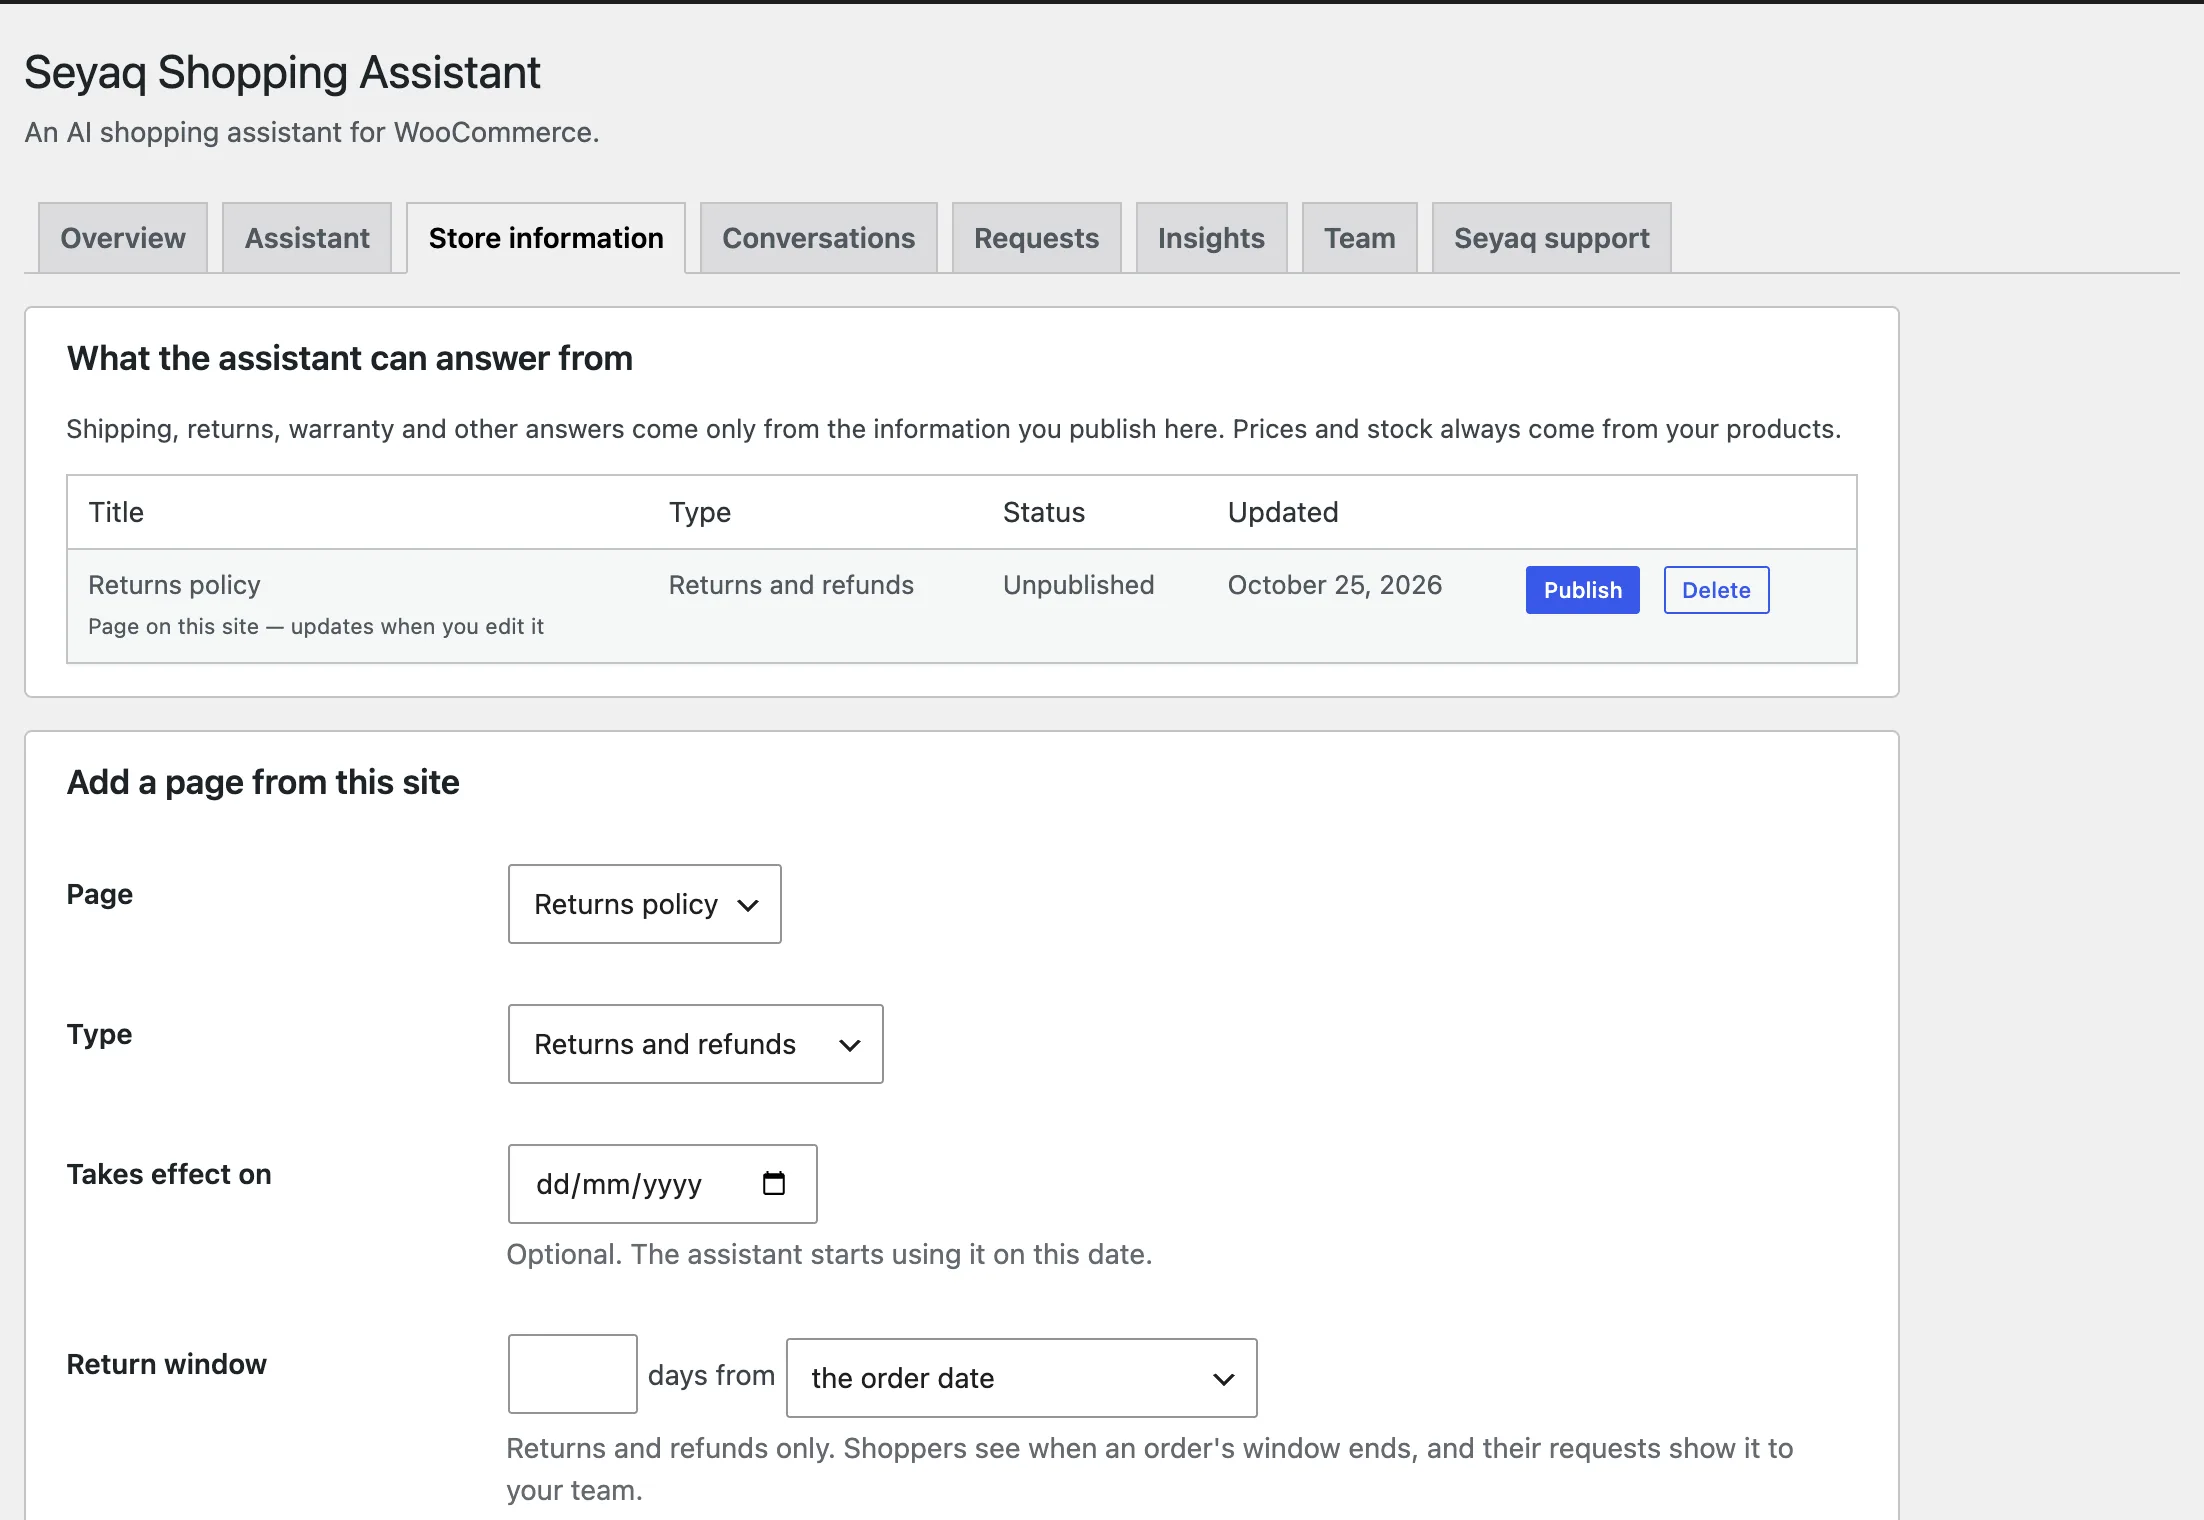The width and height of the screenshot is (2204, 1520).
Task: Click the Unpublished status cell
Action: point(1078,585)
